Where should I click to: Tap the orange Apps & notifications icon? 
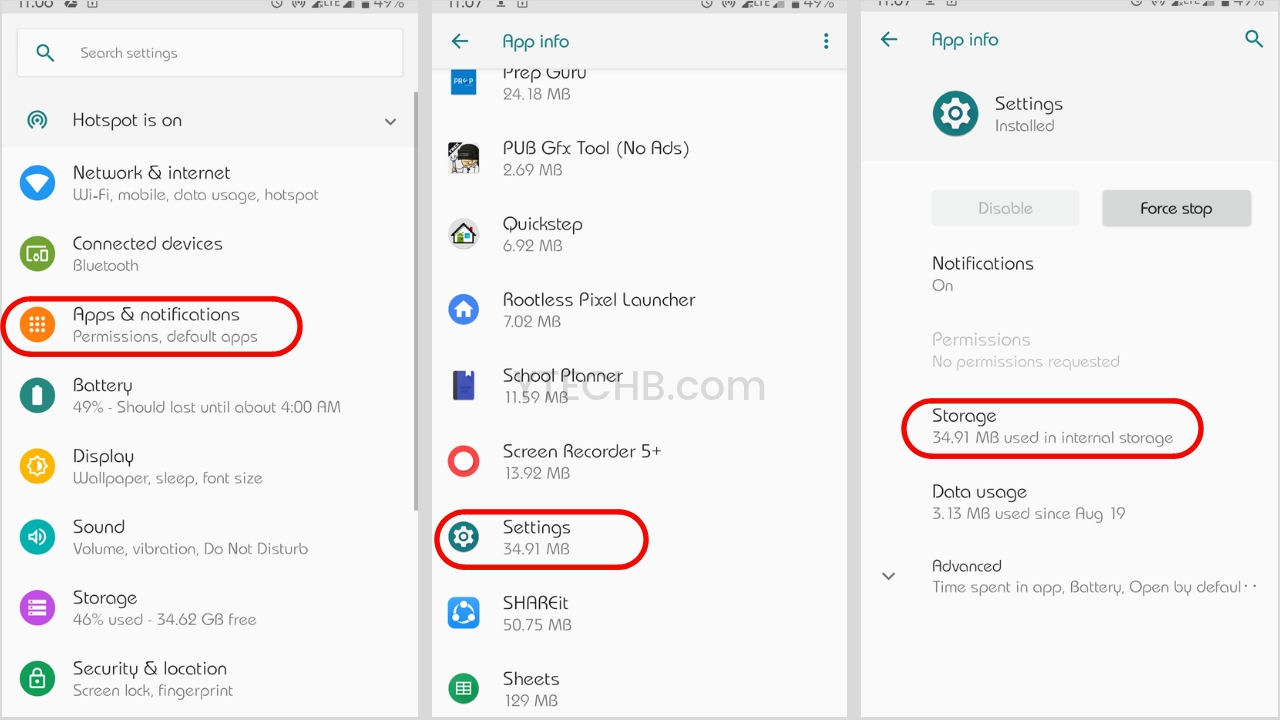(38, 325)
